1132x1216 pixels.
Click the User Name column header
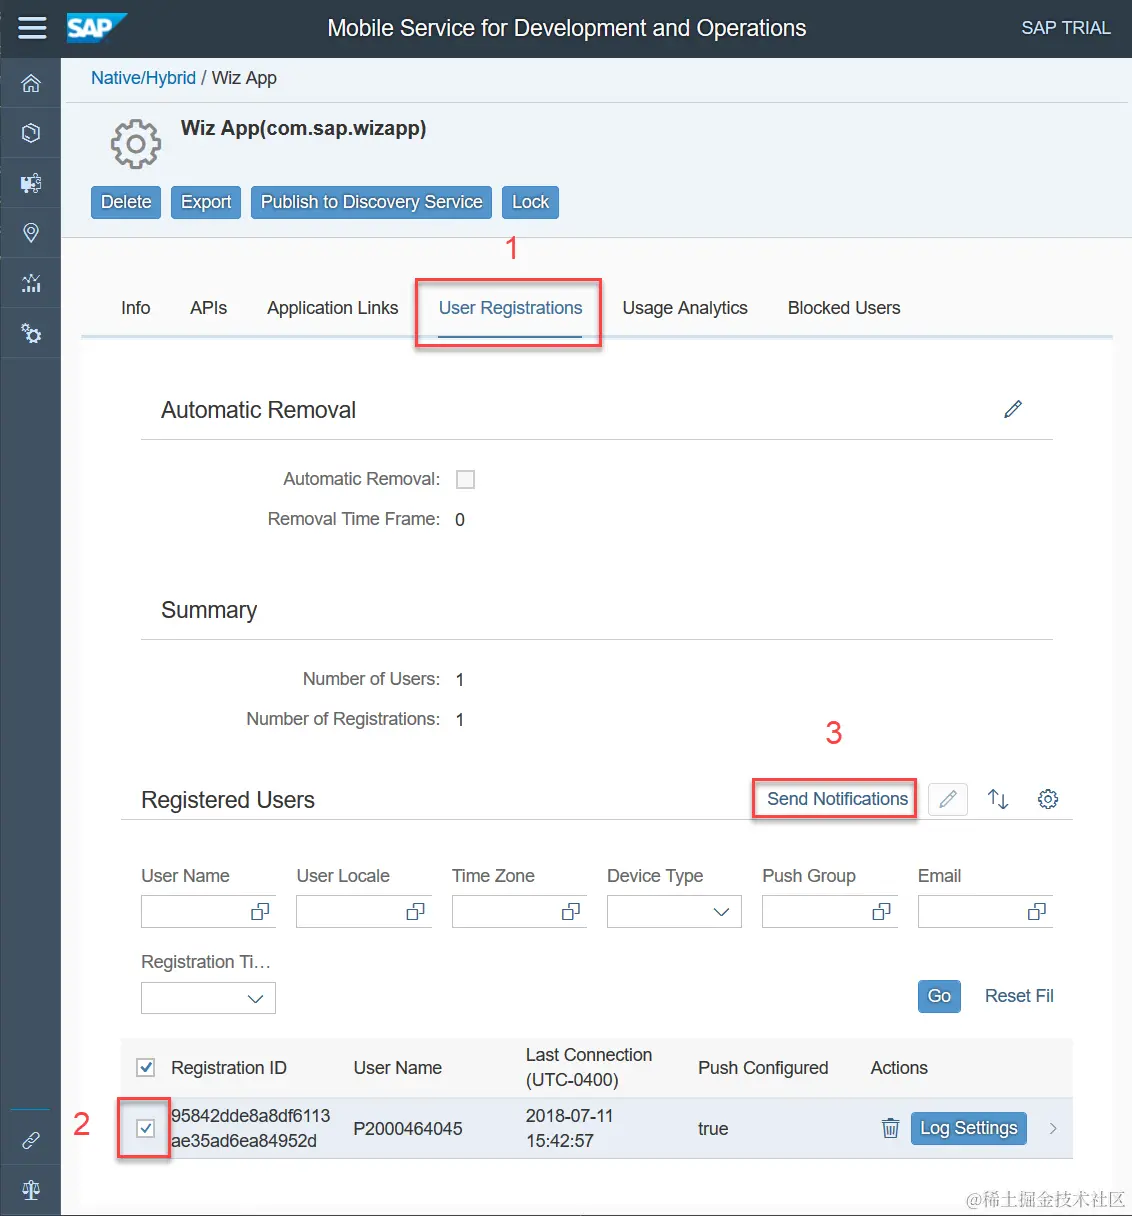tap(397, 1068)
